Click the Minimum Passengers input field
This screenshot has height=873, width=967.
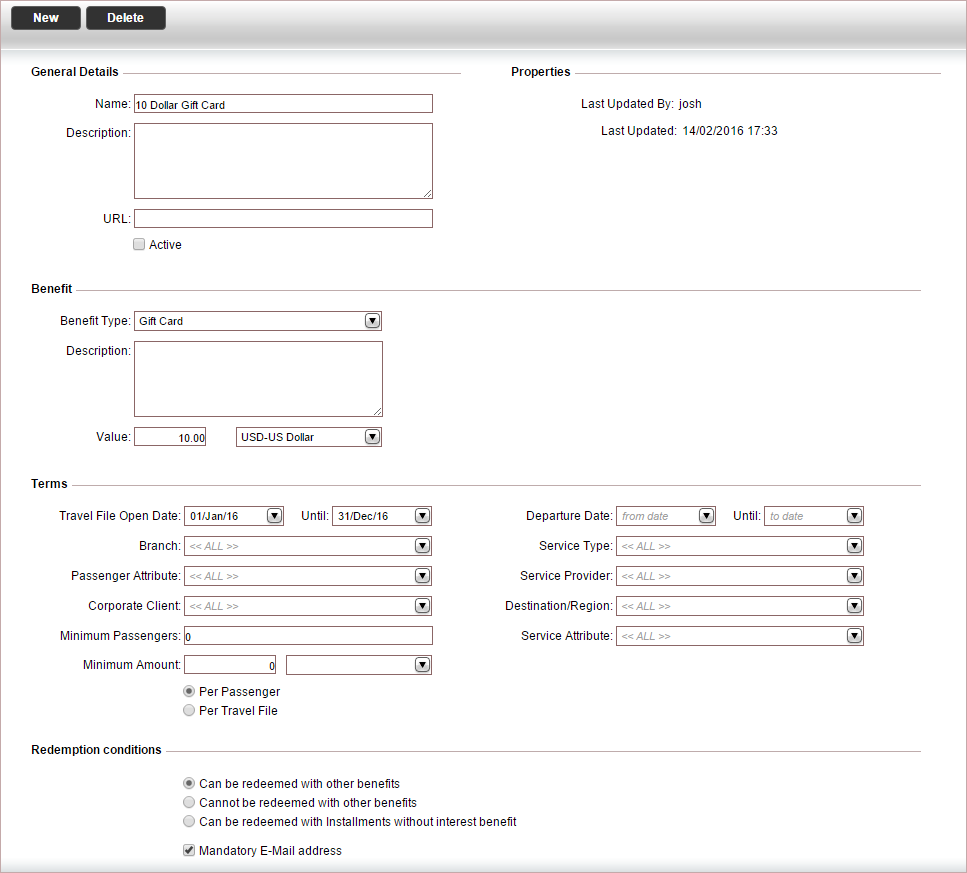(308, 636)
